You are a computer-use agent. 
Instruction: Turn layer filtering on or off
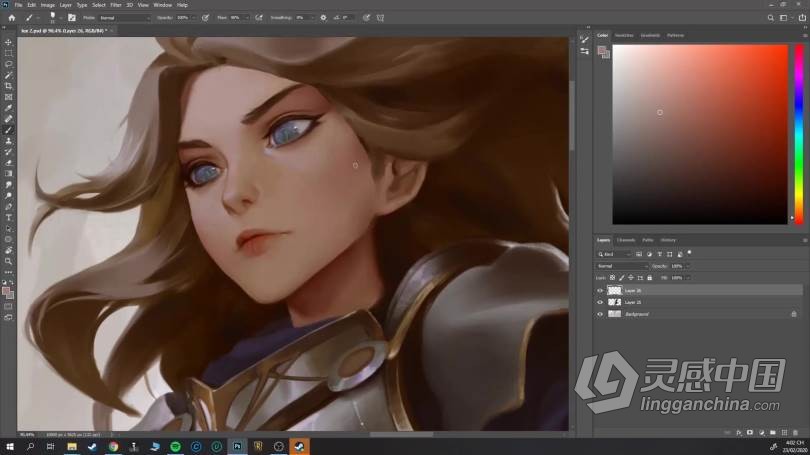(x=689, y=253)
